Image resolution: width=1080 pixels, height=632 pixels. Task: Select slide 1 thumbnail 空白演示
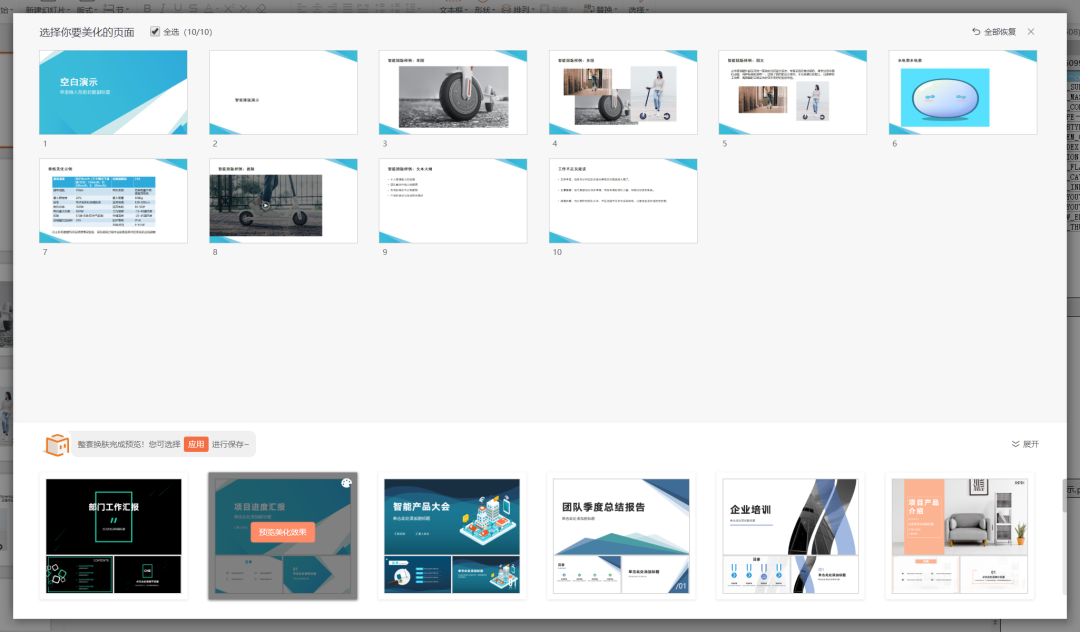click(x=113, y=92)
